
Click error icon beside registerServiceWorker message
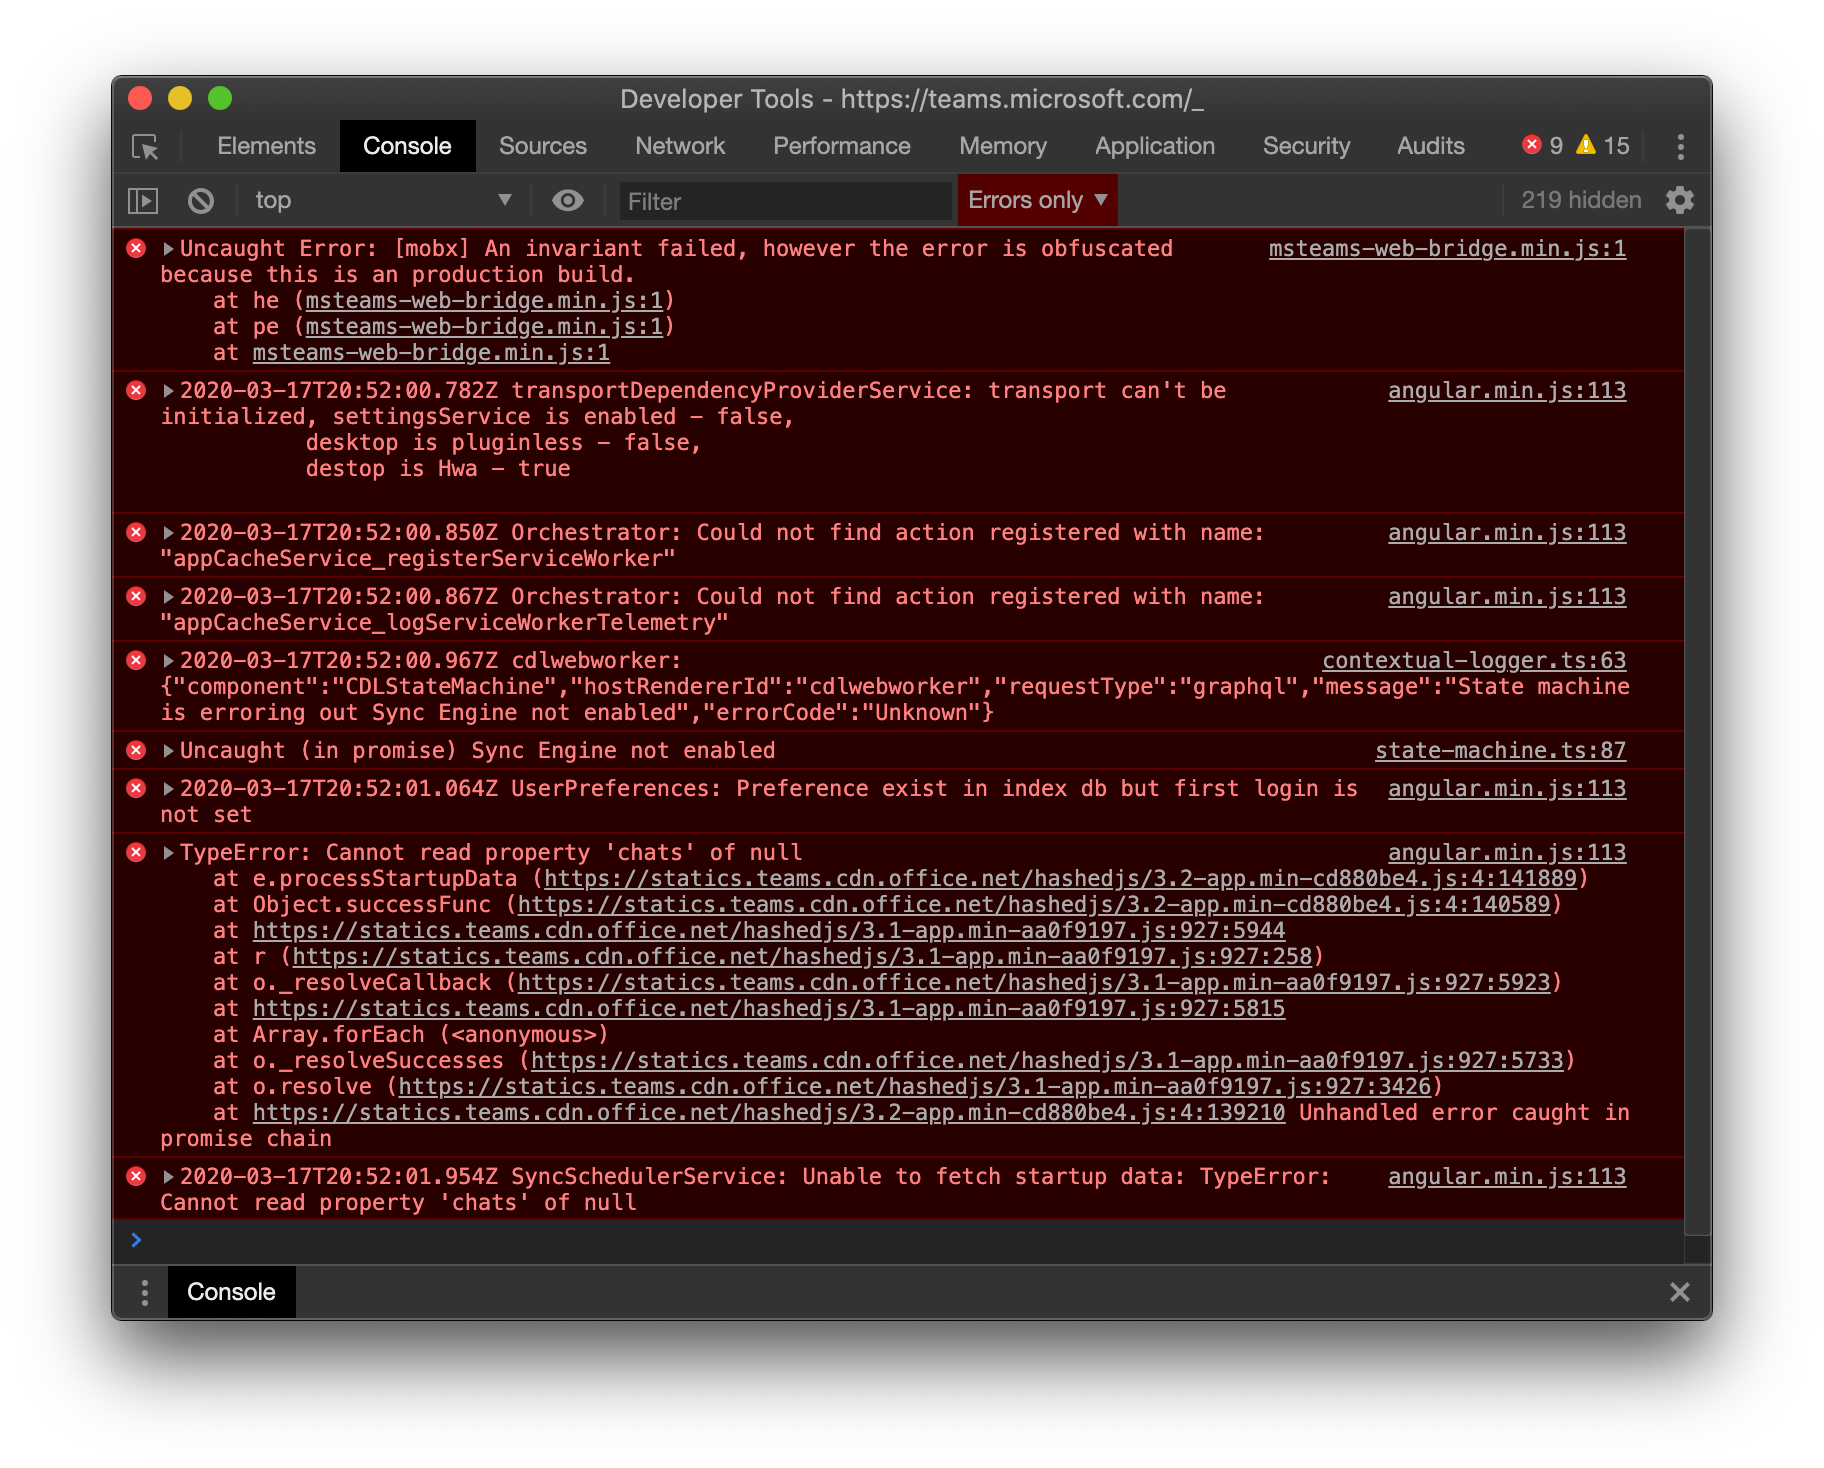(x=137, y=532)
